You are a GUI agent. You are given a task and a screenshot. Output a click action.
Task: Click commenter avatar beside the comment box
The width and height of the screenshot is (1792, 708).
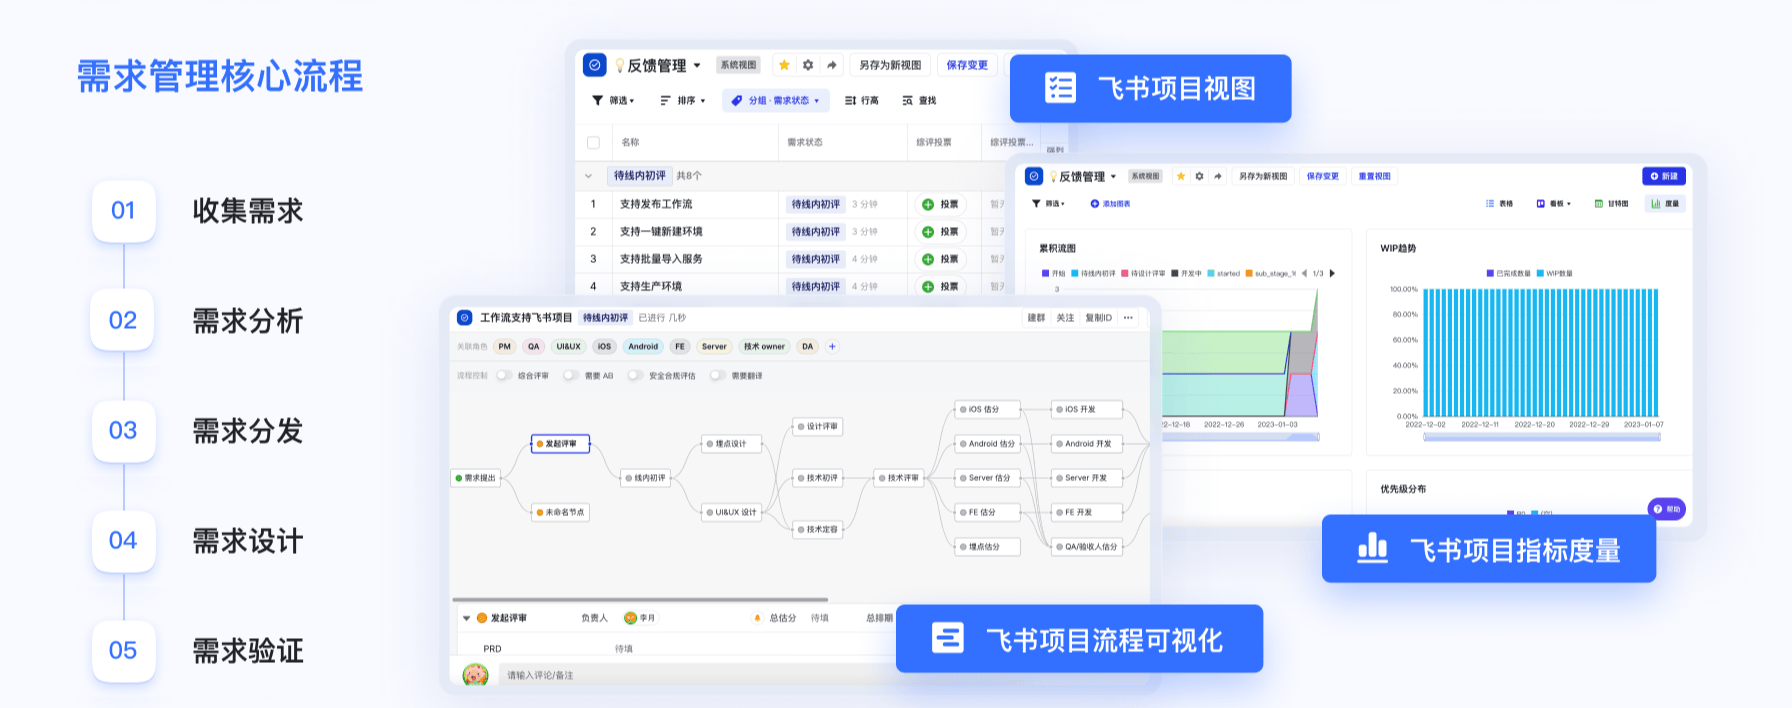point(475,675)
